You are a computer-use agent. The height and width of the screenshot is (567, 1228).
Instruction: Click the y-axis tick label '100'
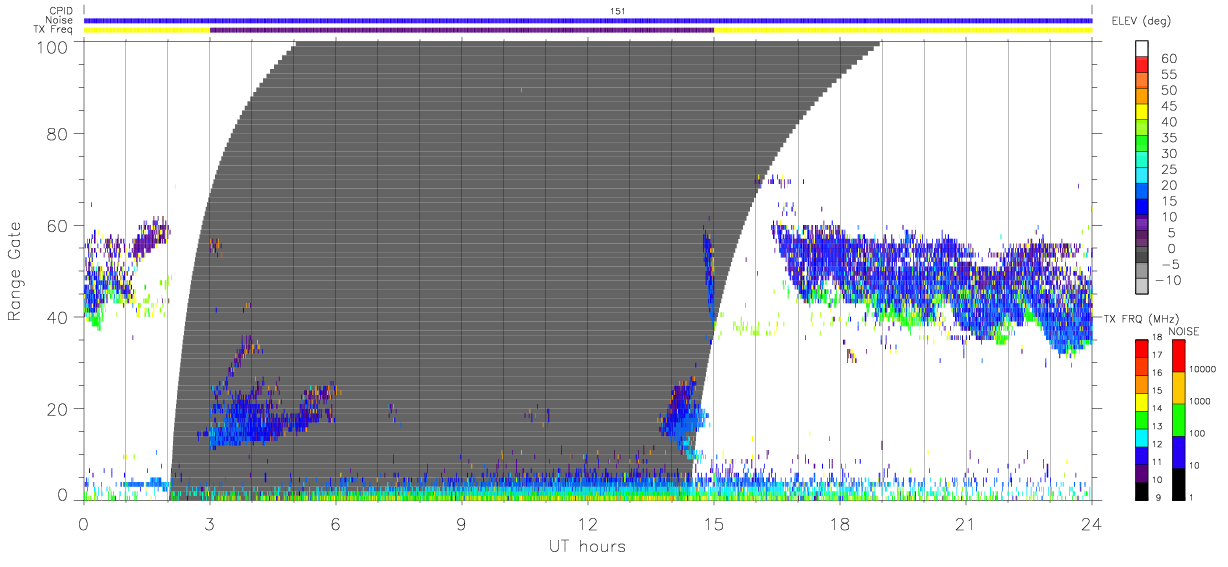click(x=53, y=47)
